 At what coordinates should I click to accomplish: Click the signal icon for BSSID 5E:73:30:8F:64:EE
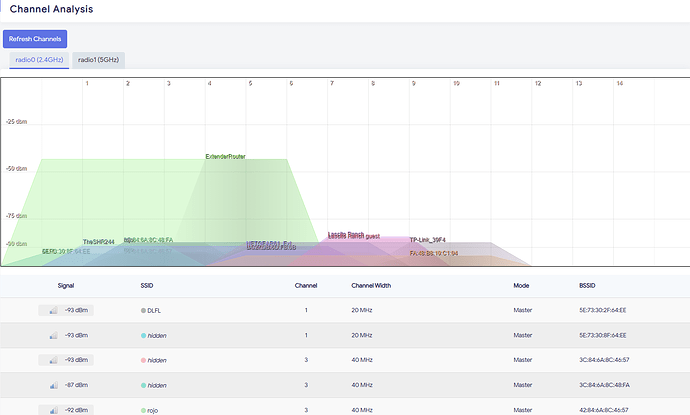click(53, 335)
